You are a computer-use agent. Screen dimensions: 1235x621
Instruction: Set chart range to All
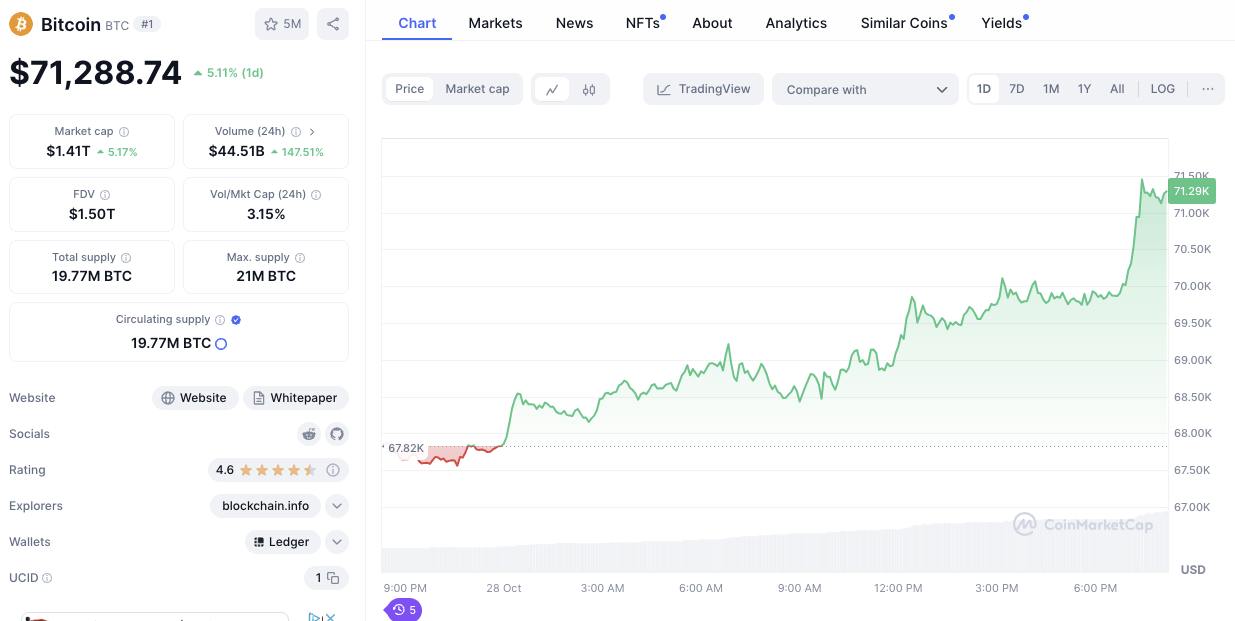[1117, 89]
